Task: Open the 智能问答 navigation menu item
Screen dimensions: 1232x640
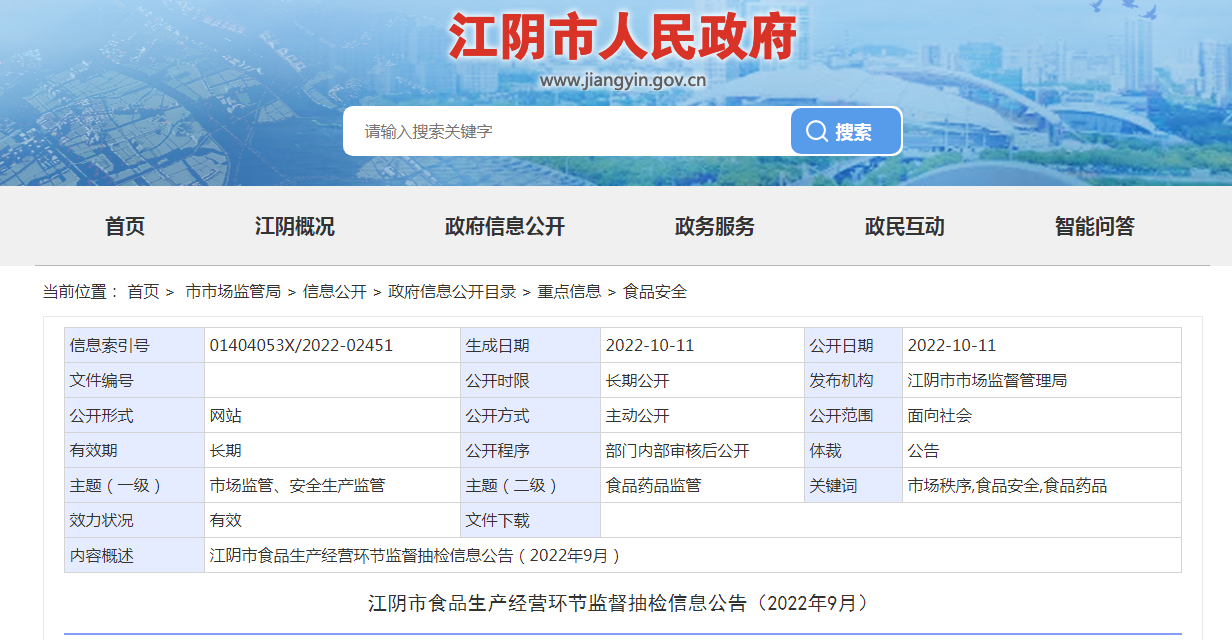Action: click(1095, 227)
